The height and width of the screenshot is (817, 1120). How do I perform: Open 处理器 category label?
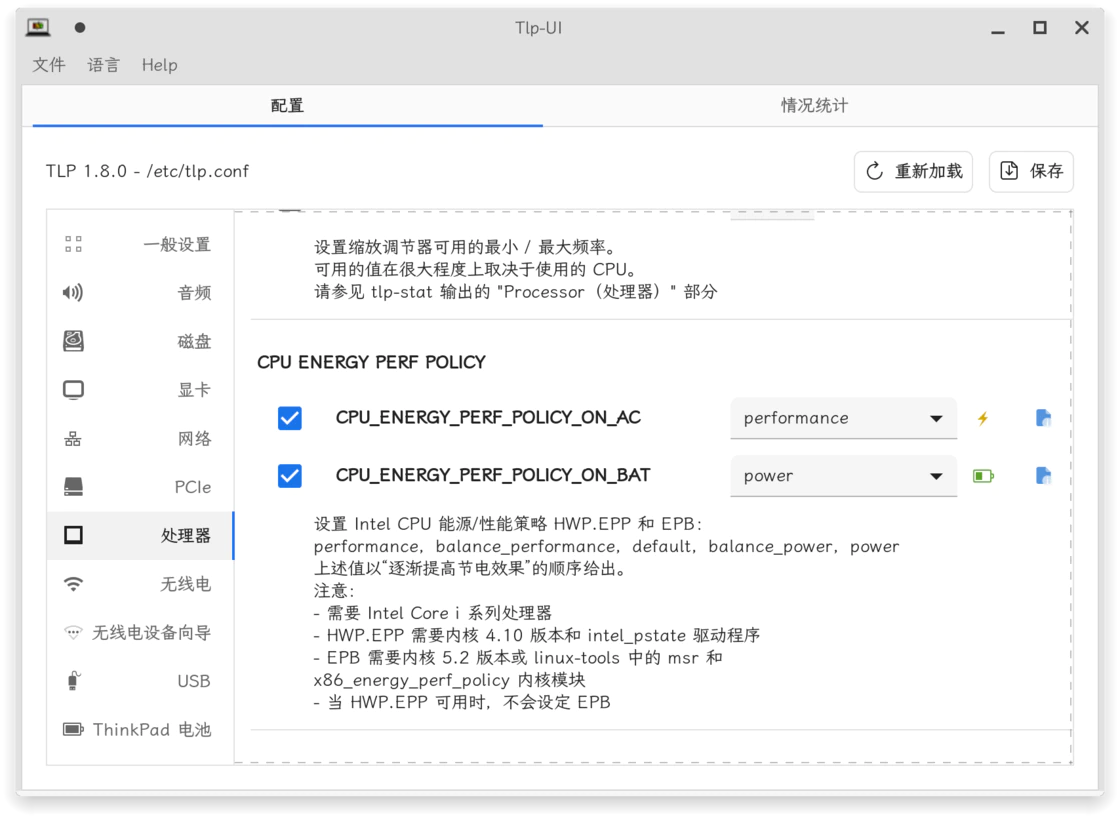tap(186, 536)
